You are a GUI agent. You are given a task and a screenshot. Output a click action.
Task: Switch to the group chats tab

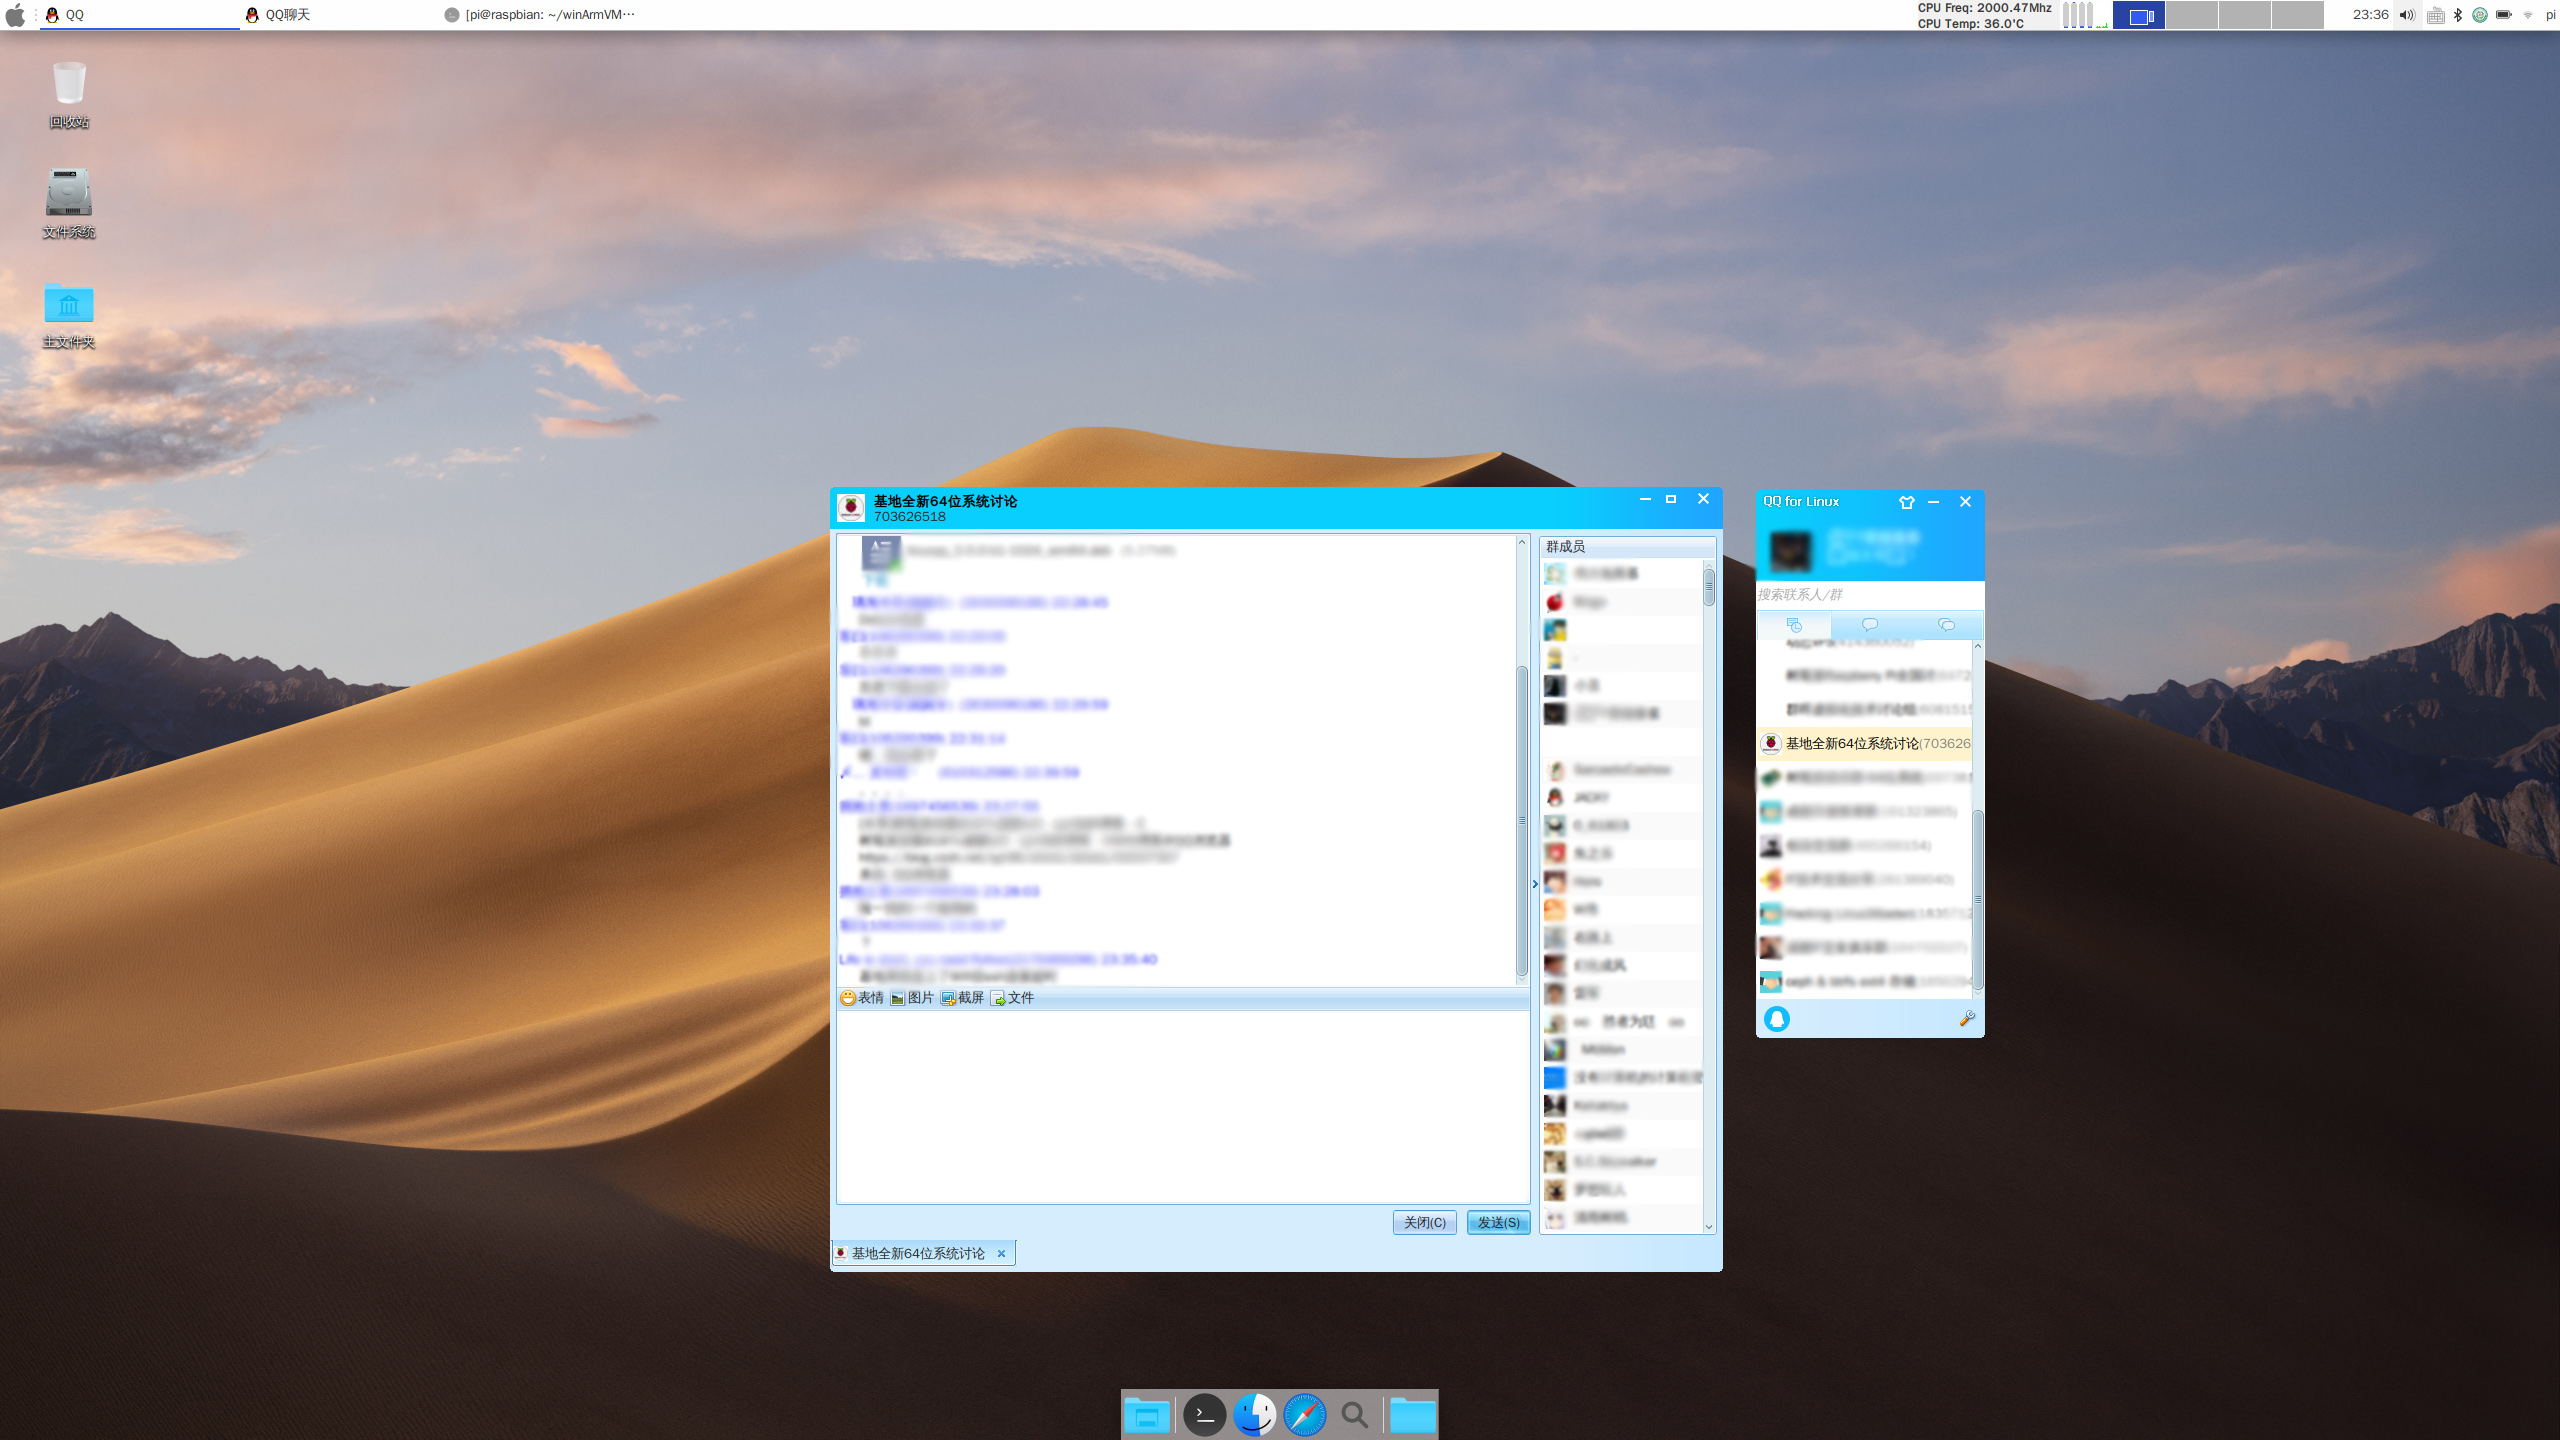1946,625
